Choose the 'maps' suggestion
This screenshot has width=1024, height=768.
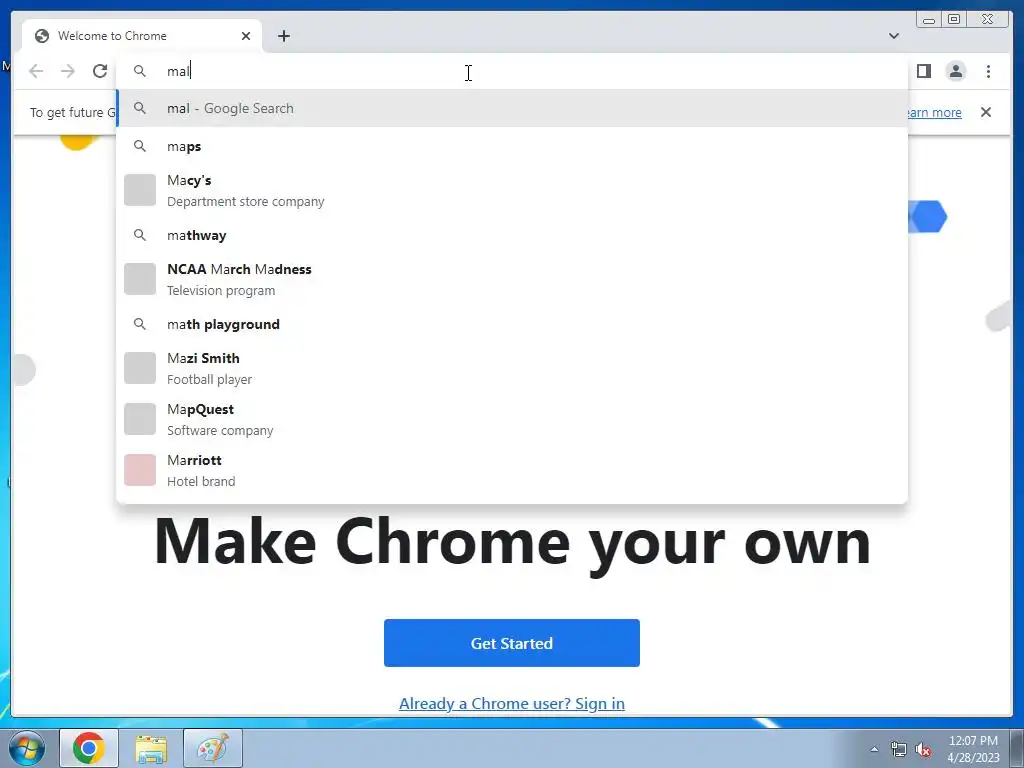point(512,146)
